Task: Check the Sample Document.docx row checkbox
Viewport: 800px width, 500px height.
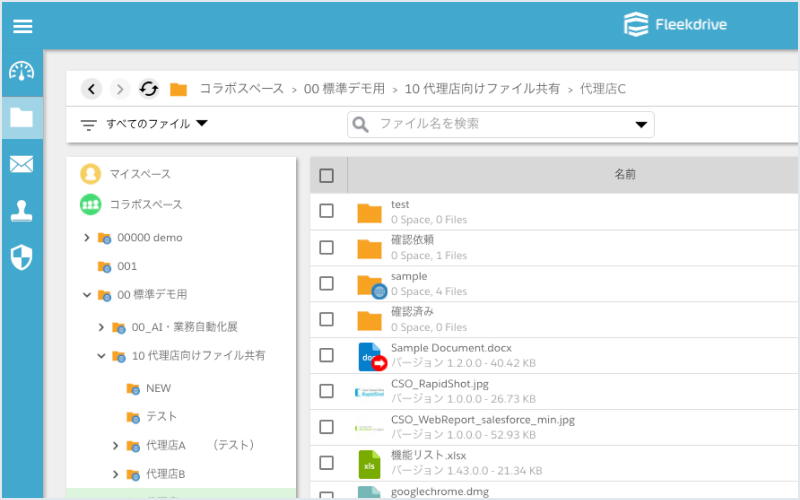Action: point(327,355)
